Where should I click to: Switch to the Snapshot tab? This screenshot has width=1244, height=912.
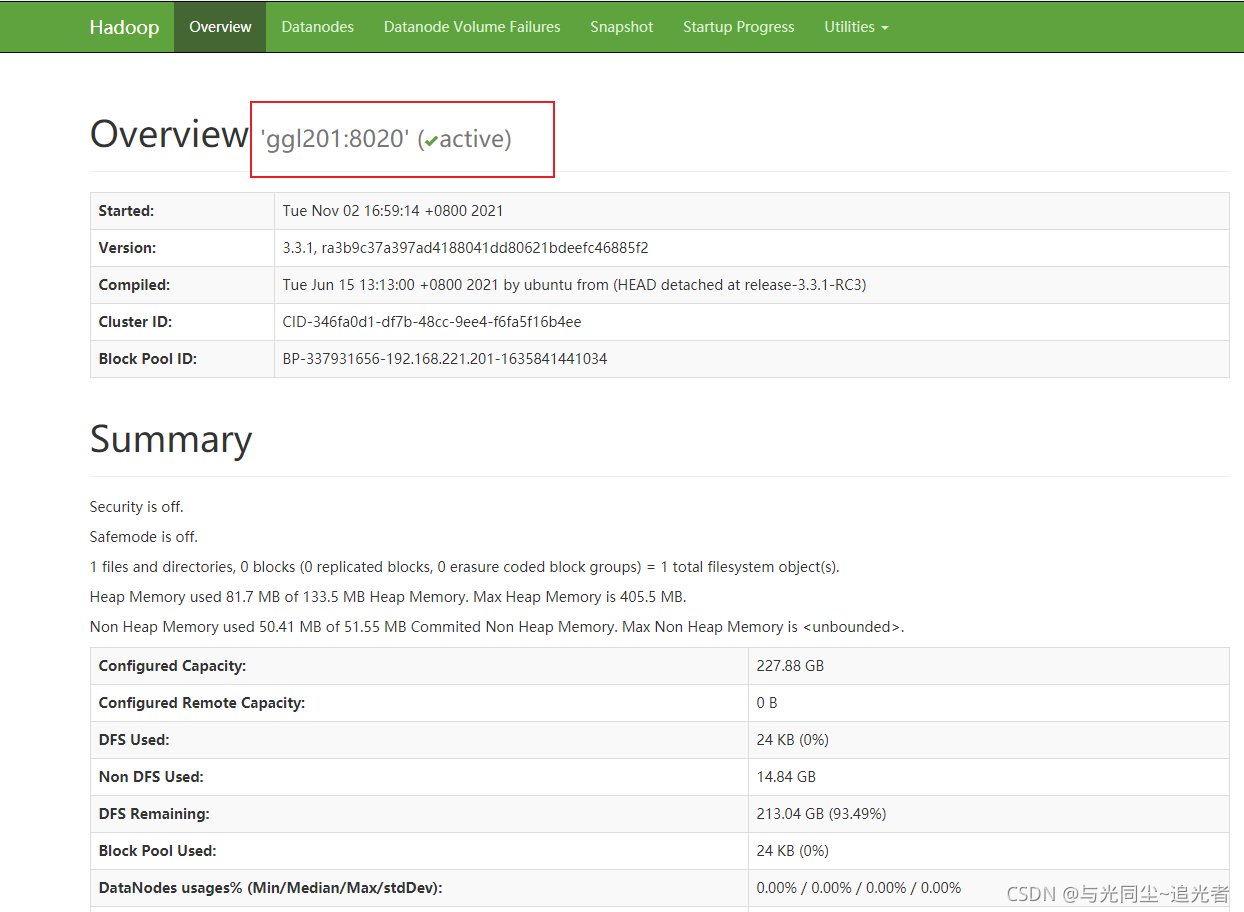pyautogui.click(x=621, y=27)
